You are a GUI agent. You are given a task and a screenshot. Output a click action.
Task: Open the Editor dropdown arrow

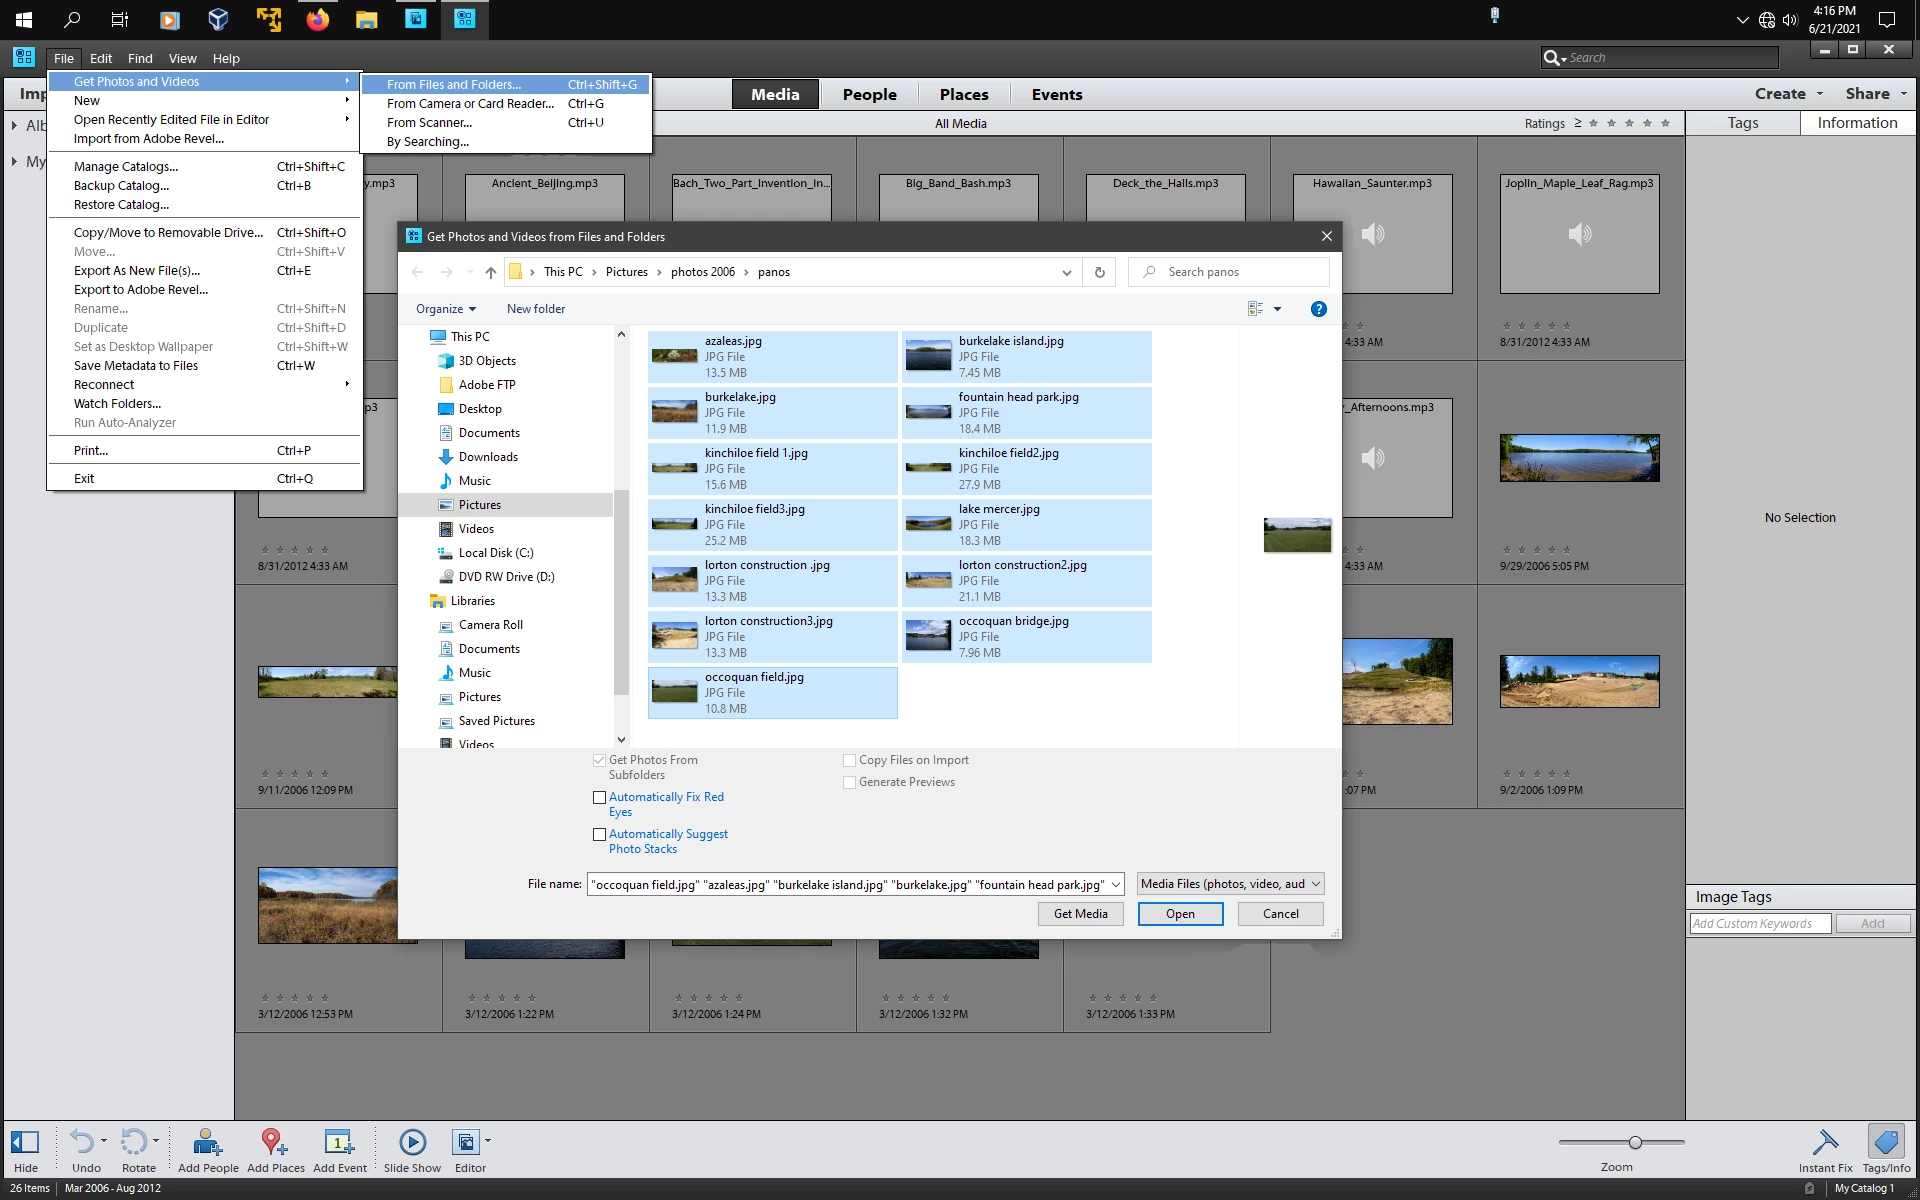[488, 1141]
